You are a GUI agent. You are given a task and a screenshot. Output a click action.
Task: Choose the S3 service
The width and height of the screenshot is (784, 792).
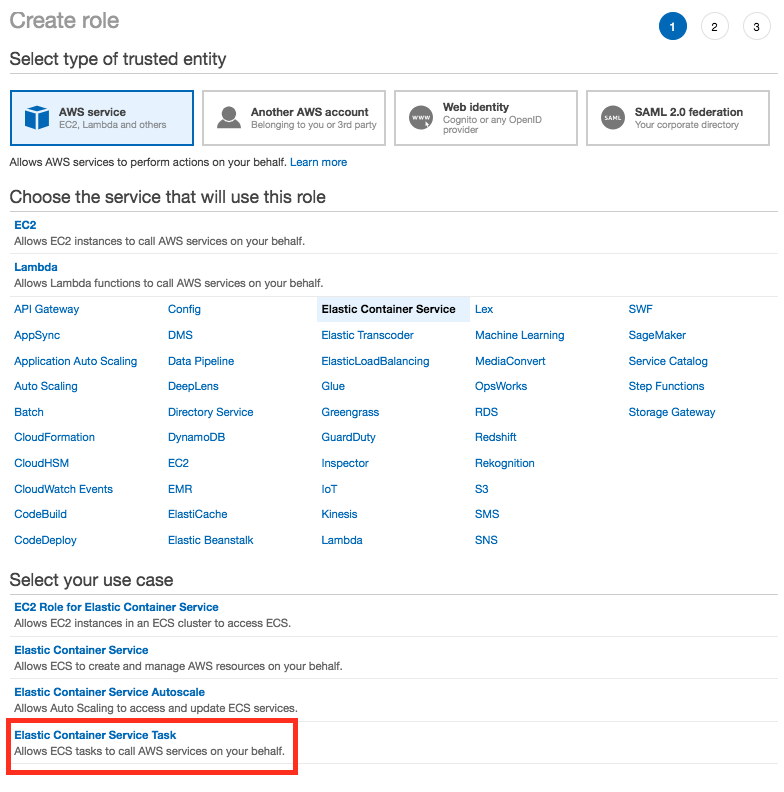(482, 489)
